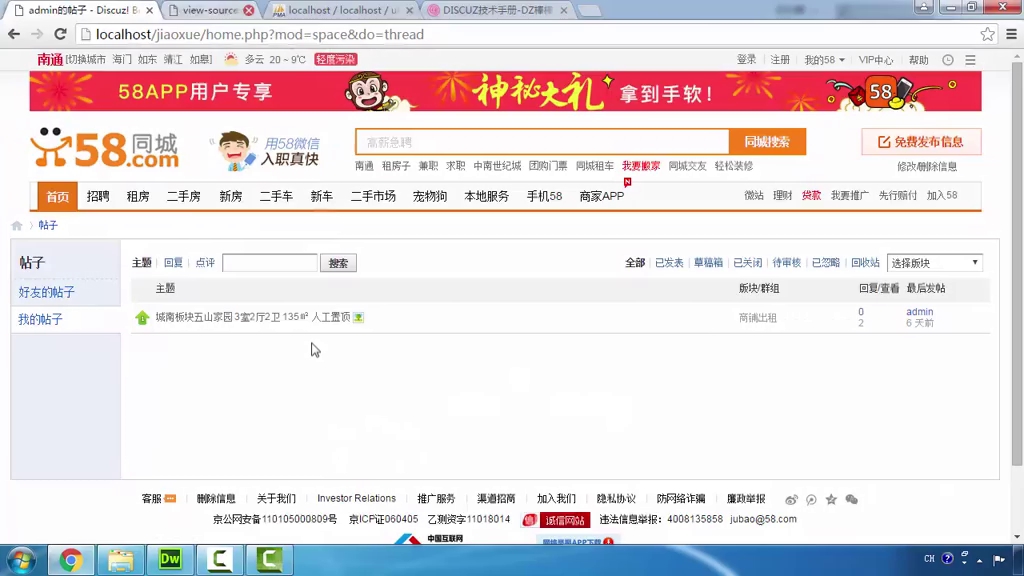Open Chrome from the taskbar

(x=71, y=560)
